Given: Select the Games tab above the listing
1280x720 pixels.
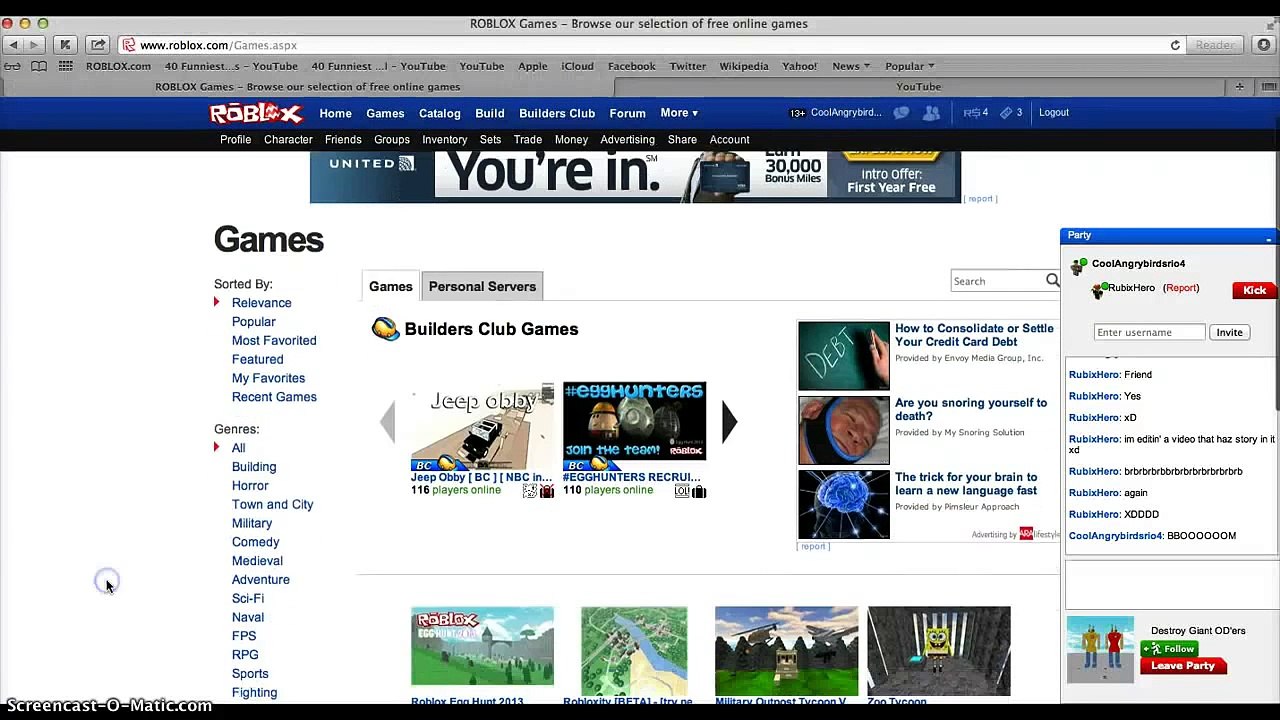Looking at the screenshot, I should [x=391, y=286].
